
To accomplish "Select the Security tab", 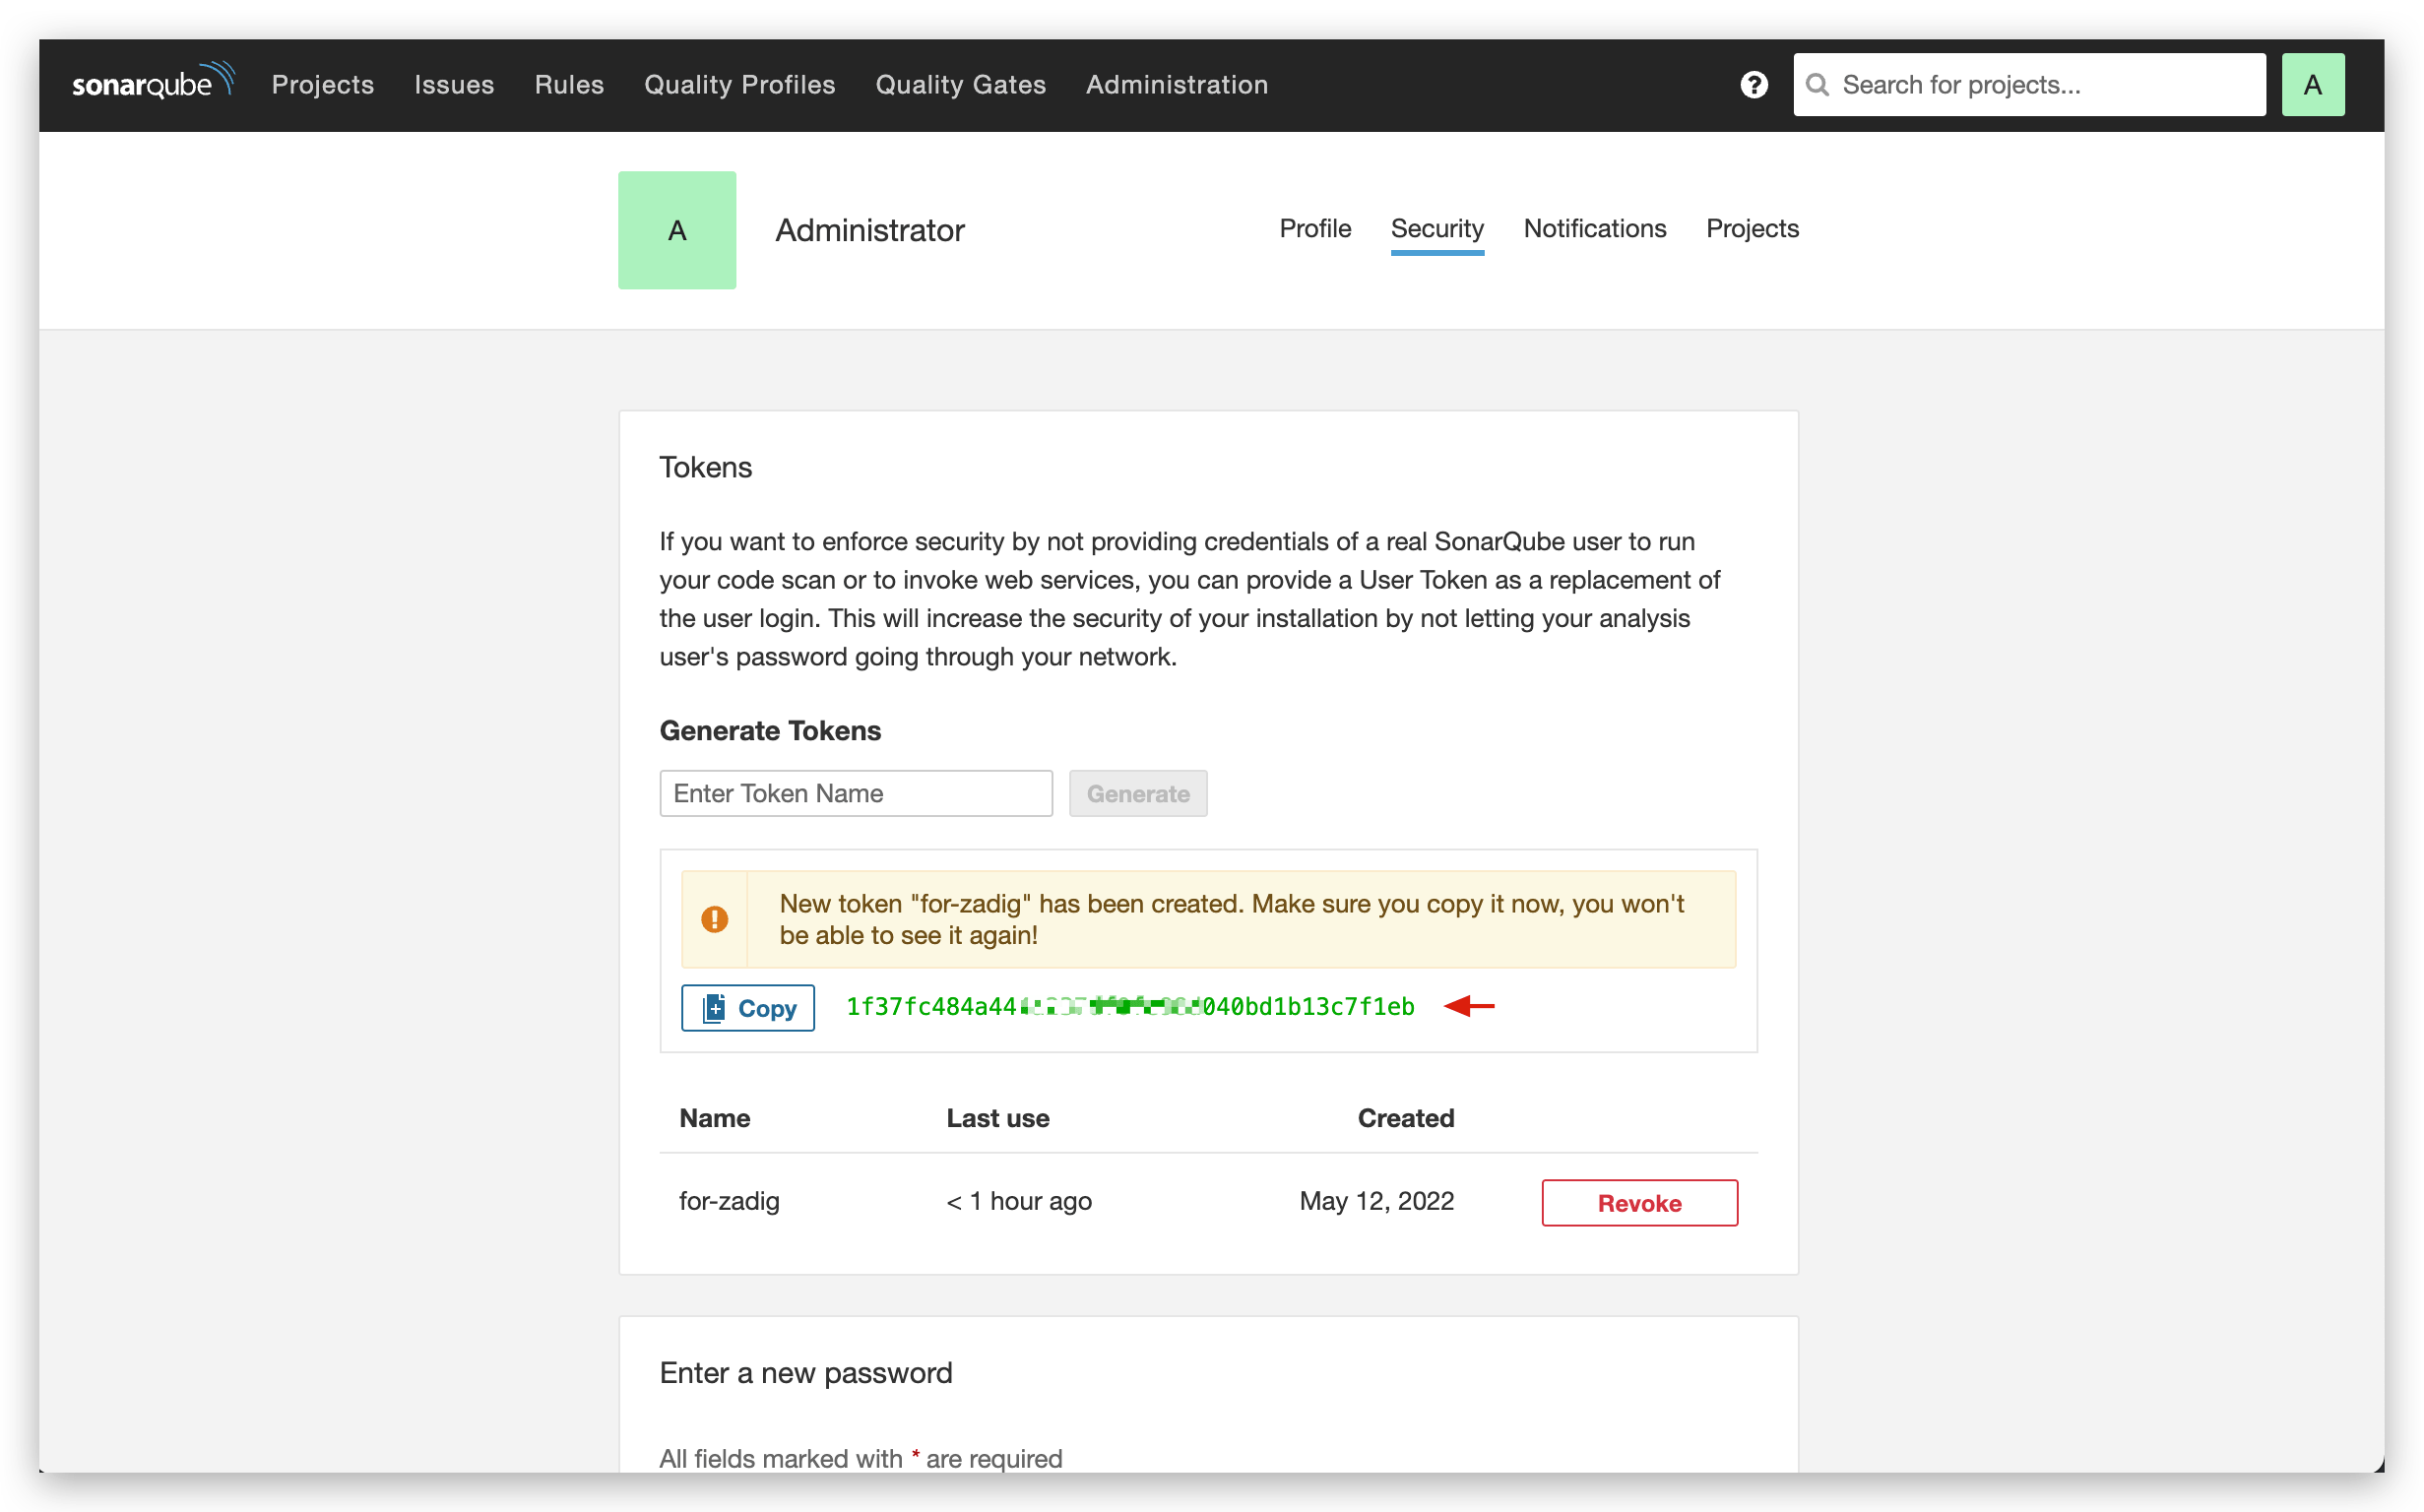I will (1436, 229).
